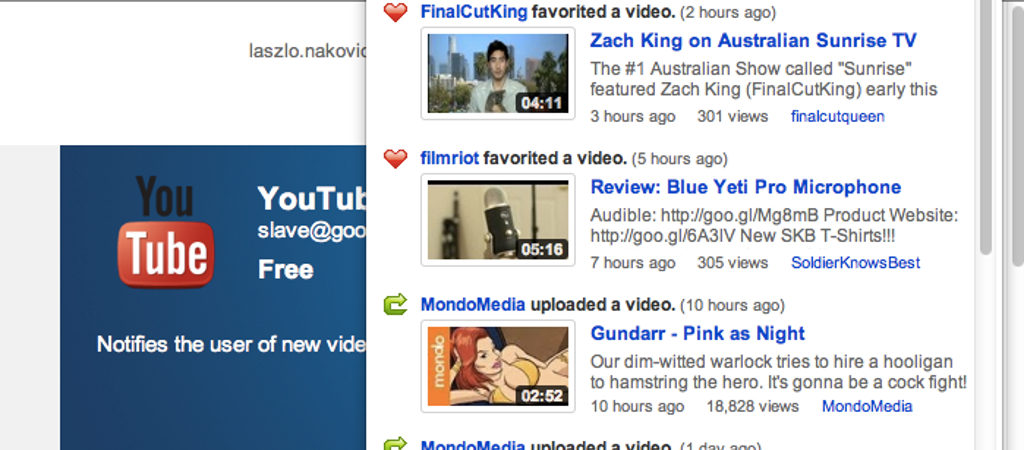1024x450 pixels.
Task: Open Gundarr Pink as Night thumbnail
Action: click(x=498, y=366)
